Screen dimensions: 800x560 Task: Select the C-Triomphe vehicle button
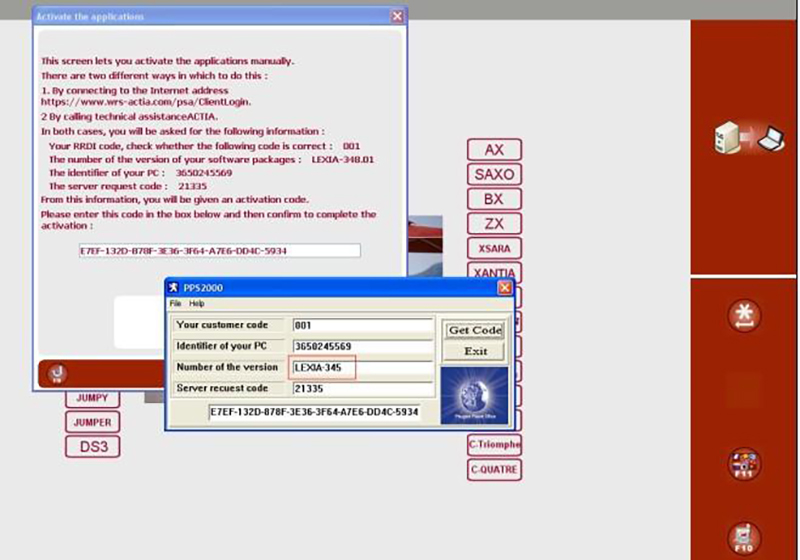(494, 445)
